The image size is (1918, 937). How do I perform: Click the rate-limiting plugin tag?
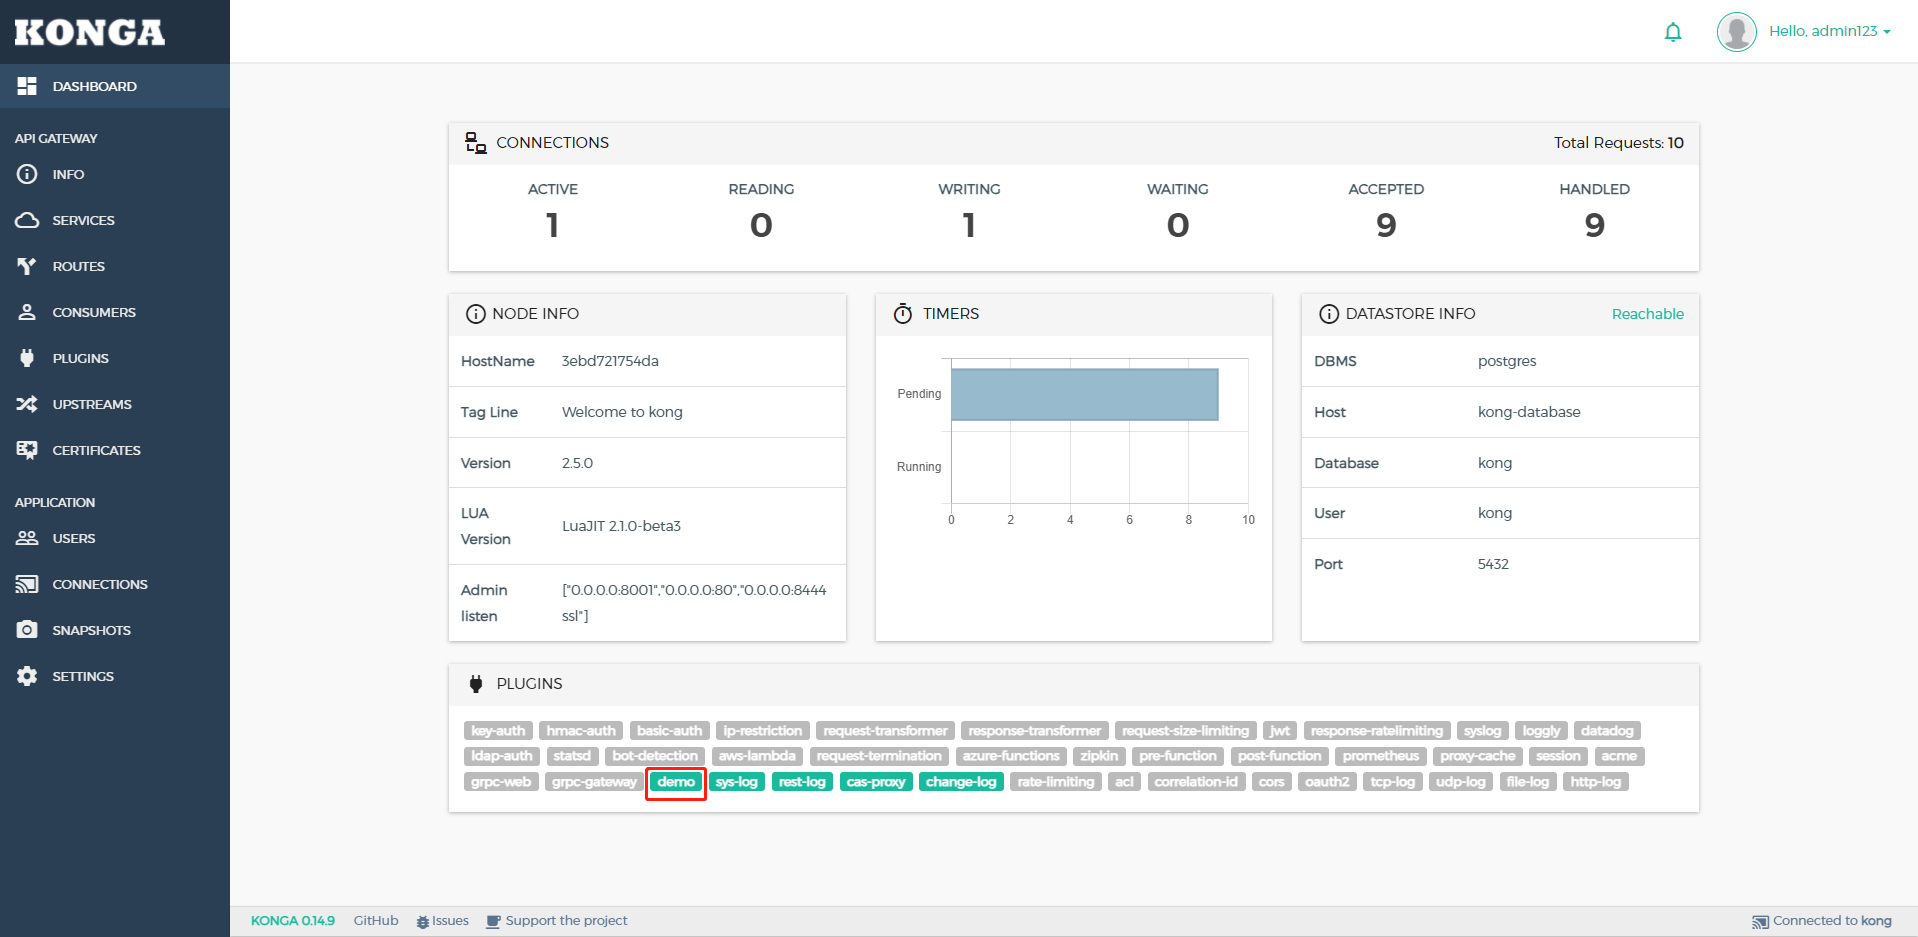(1056, 782)
